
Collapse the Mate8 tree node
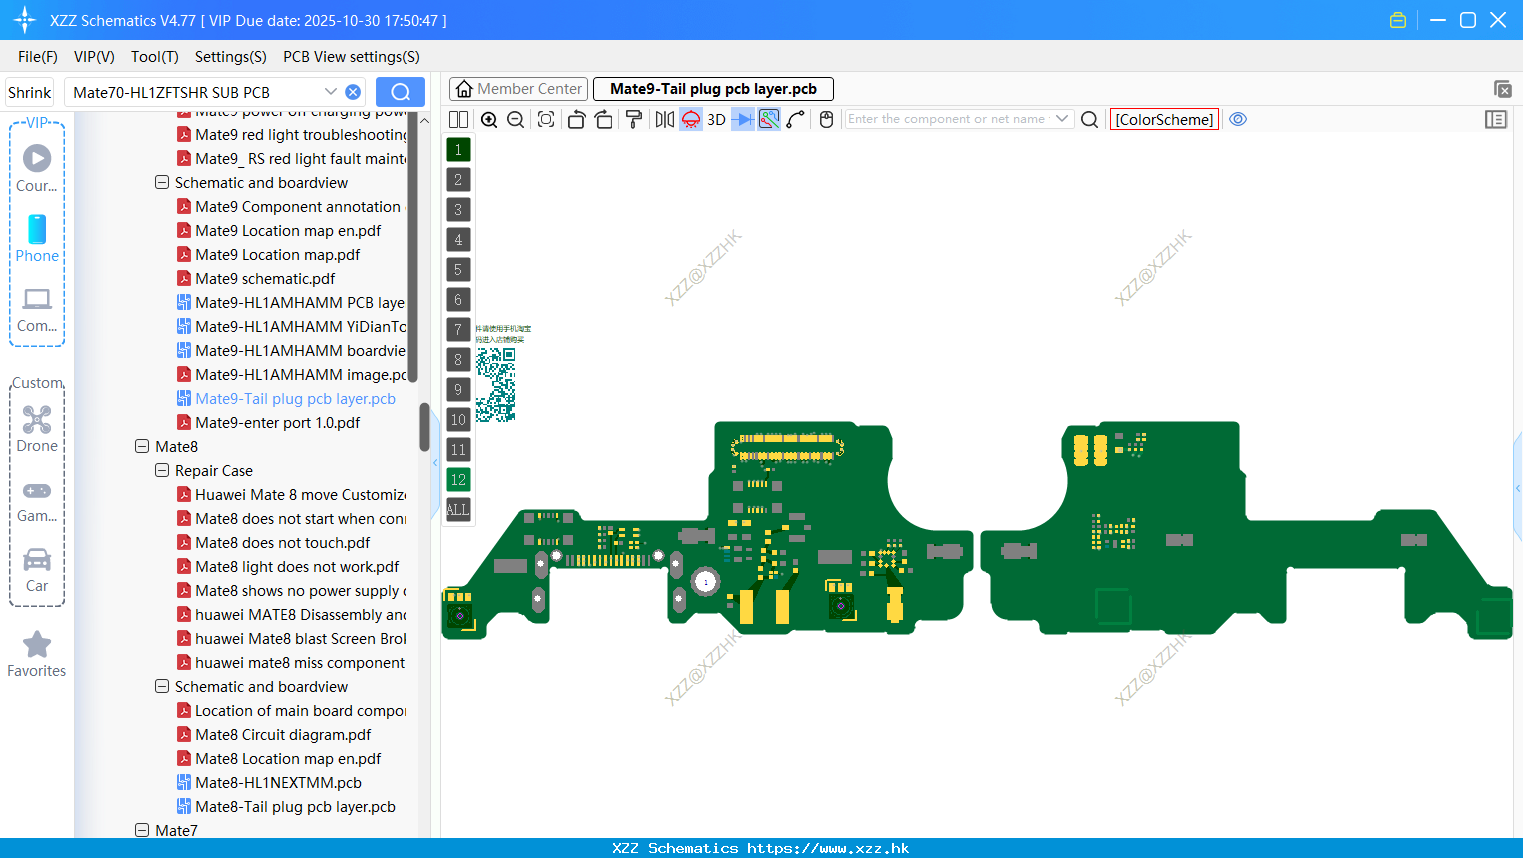point(142,447)
